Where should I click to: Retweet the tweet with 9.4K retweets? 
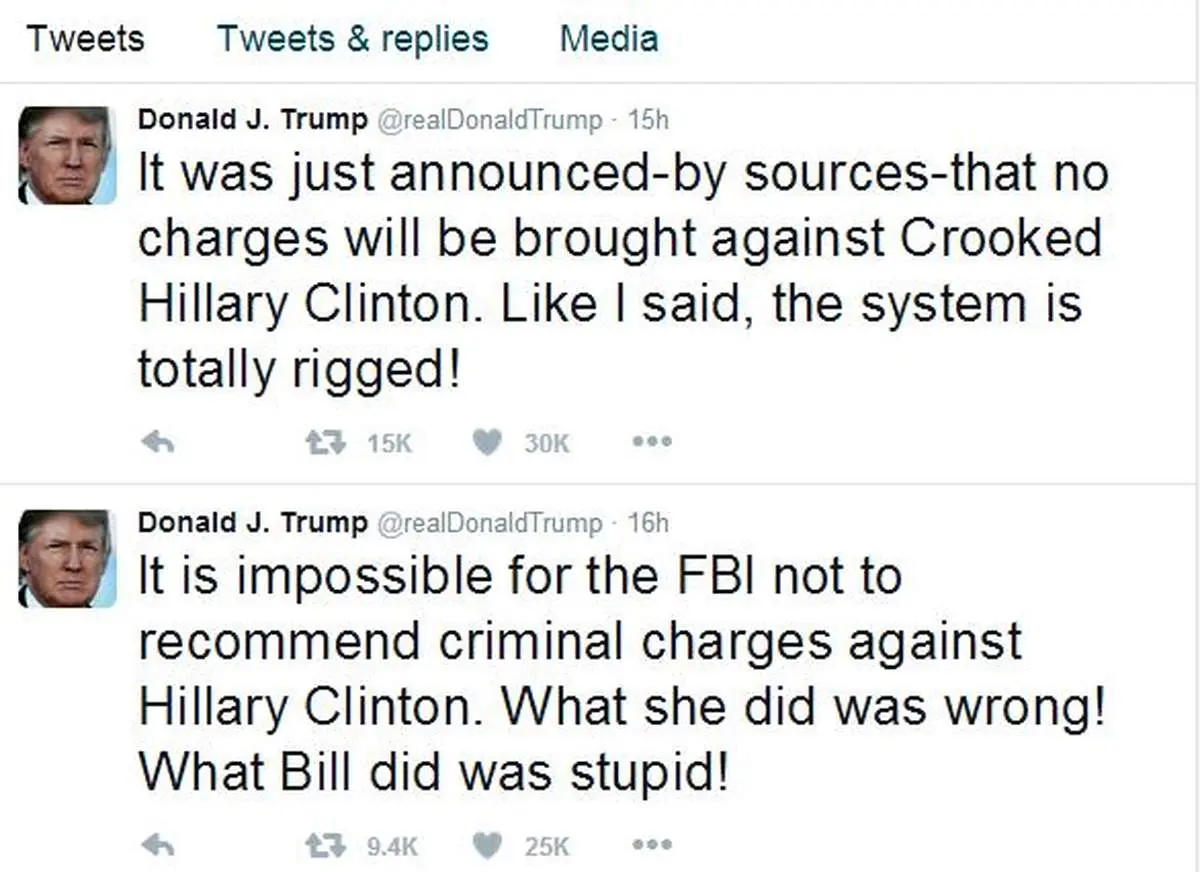click(323, 846)
